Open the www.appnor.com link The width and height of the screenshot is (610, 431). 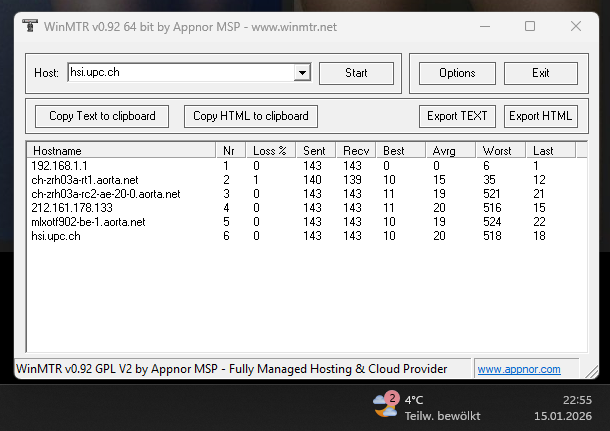point(519,369)
